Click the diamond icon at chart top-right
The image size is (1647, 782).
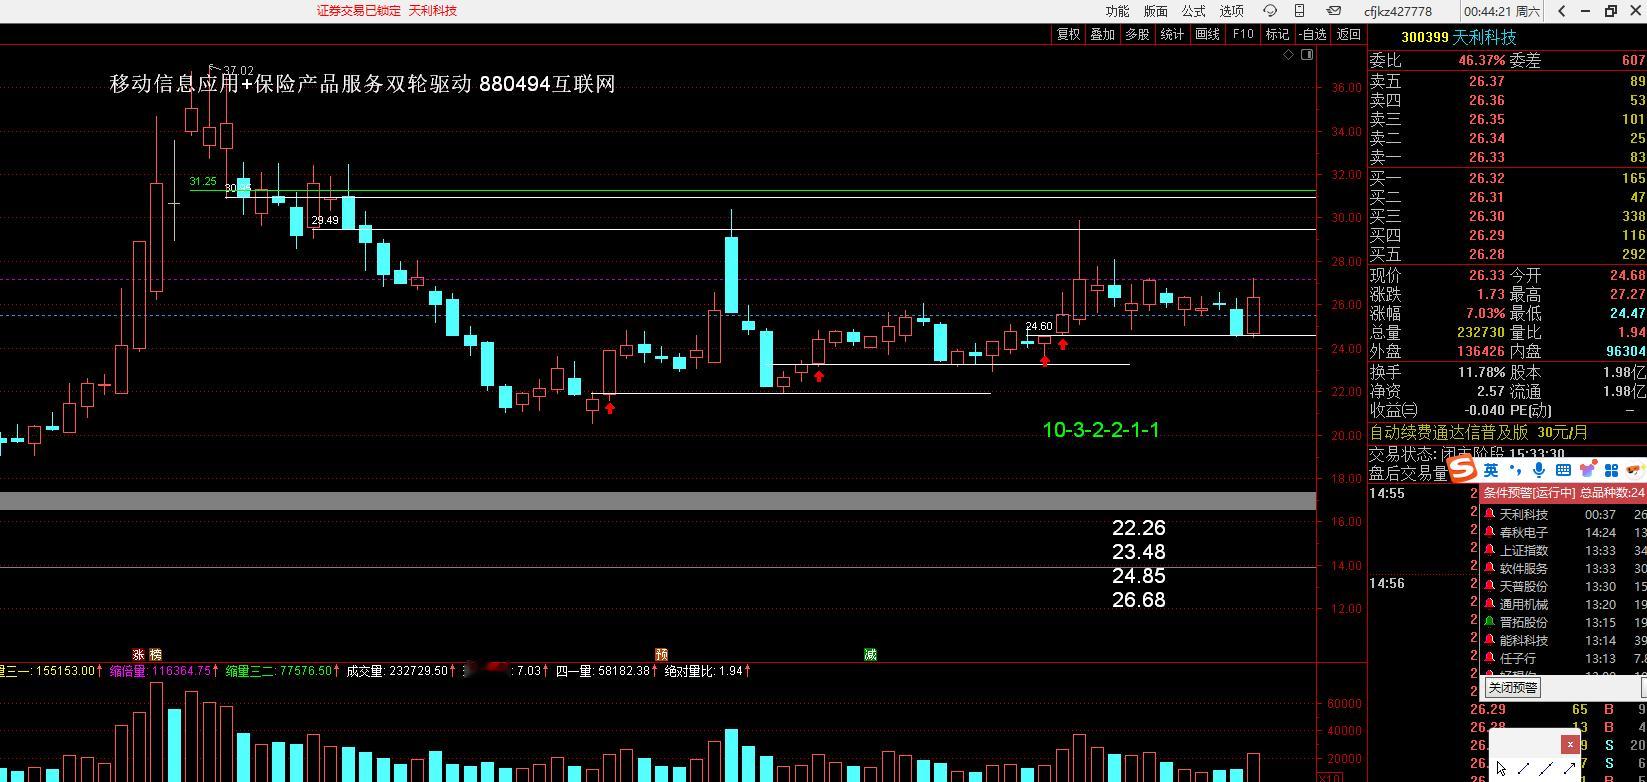point(1289,55)
